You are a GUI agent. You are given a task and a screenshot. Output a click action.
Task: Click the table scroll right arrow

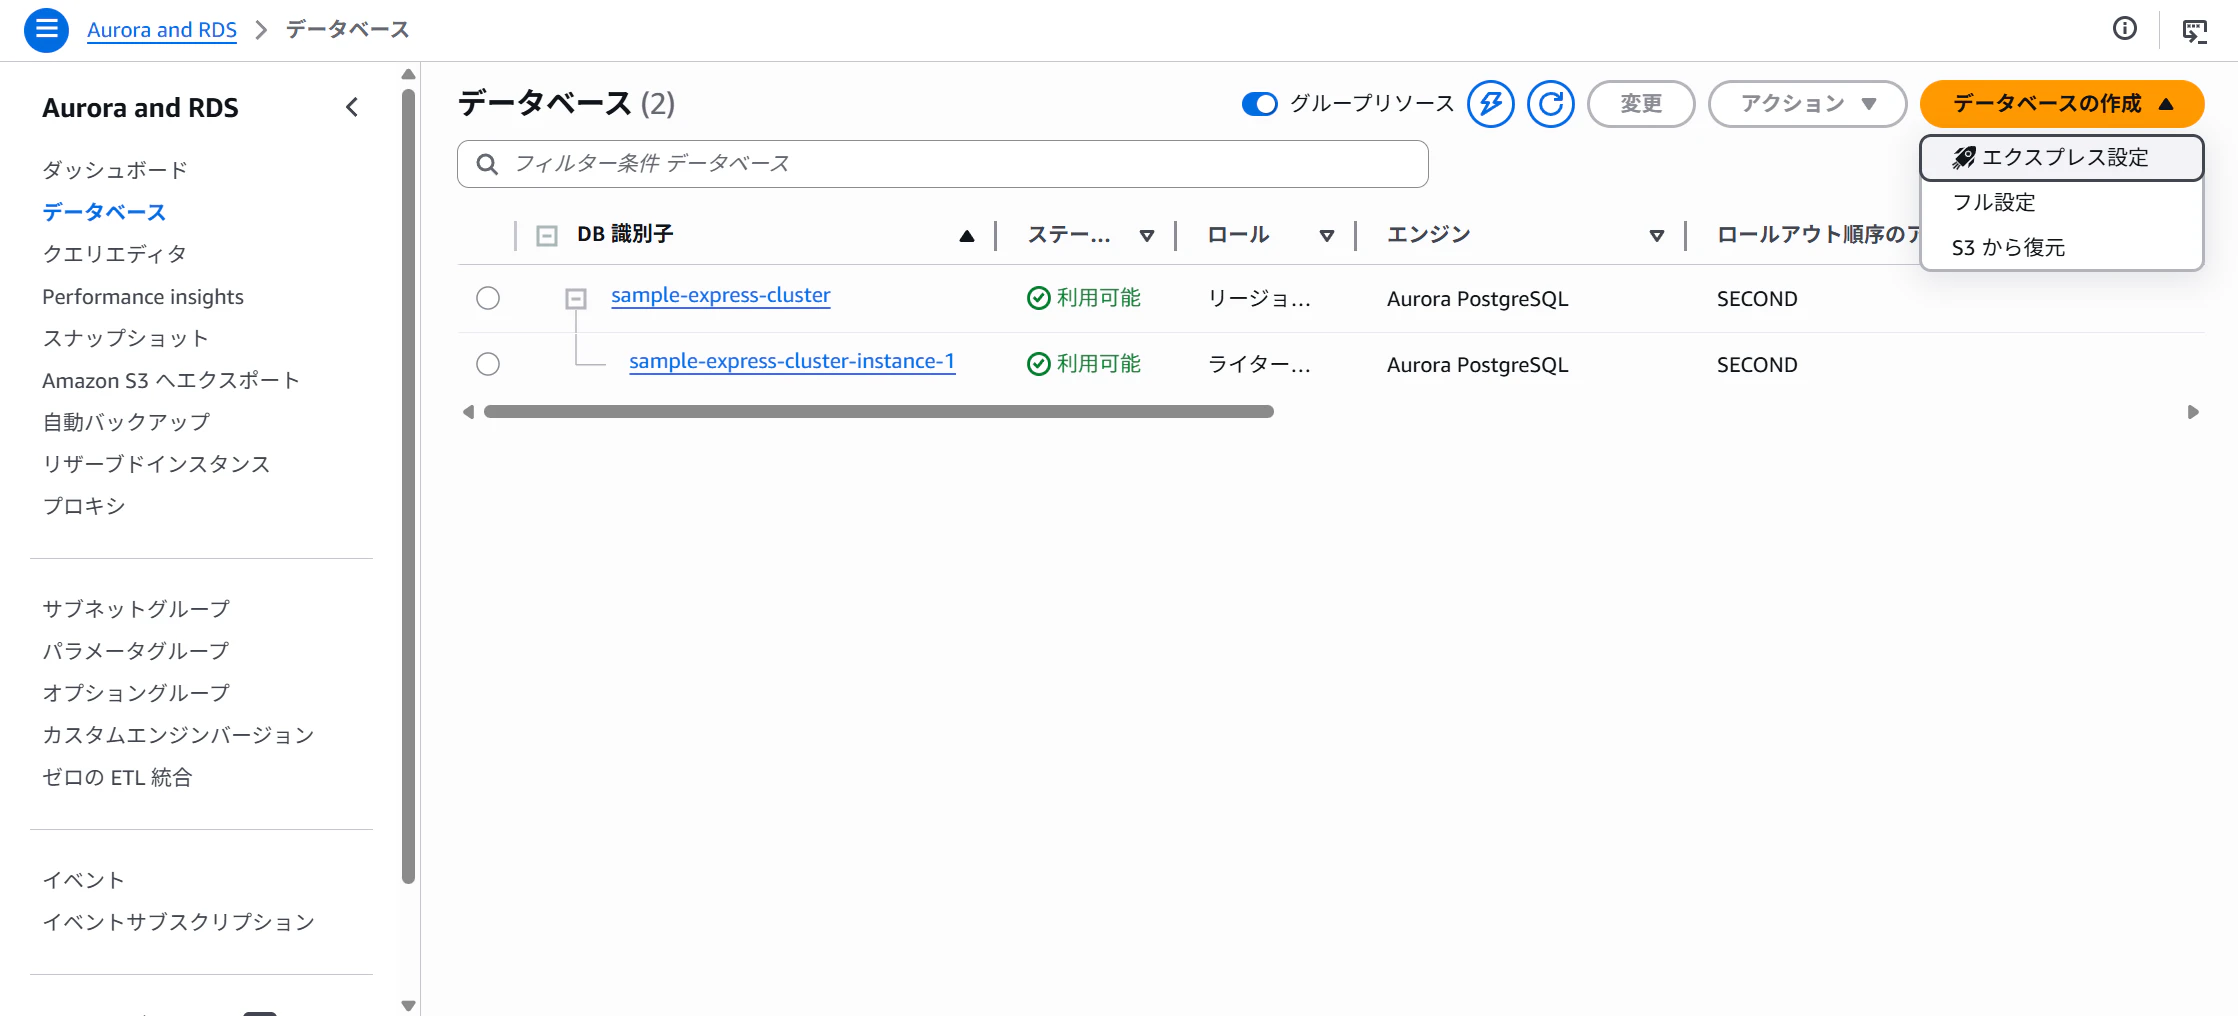[x=2193, y=412]
